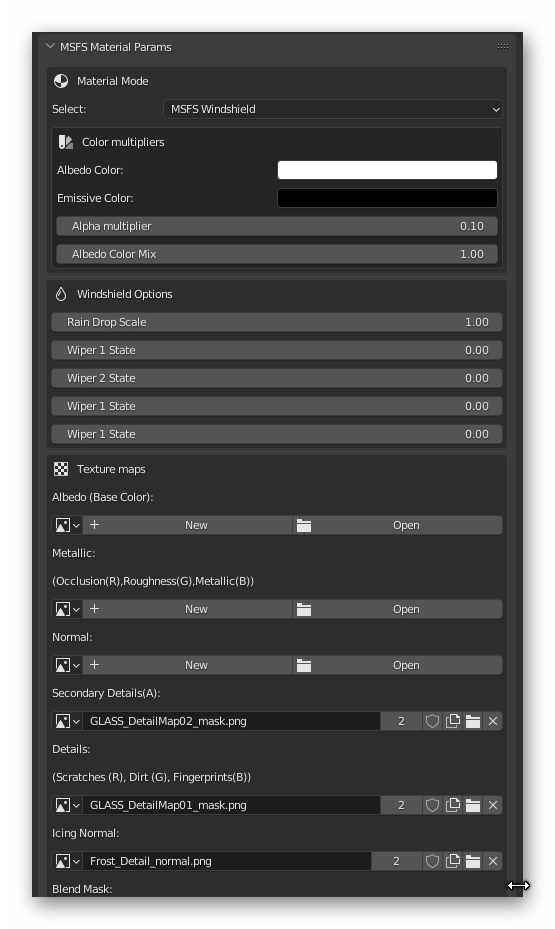Click the user count beside GLASS_DetailMap01_mask.png
The image size is (555, 929).
point(401,805)
